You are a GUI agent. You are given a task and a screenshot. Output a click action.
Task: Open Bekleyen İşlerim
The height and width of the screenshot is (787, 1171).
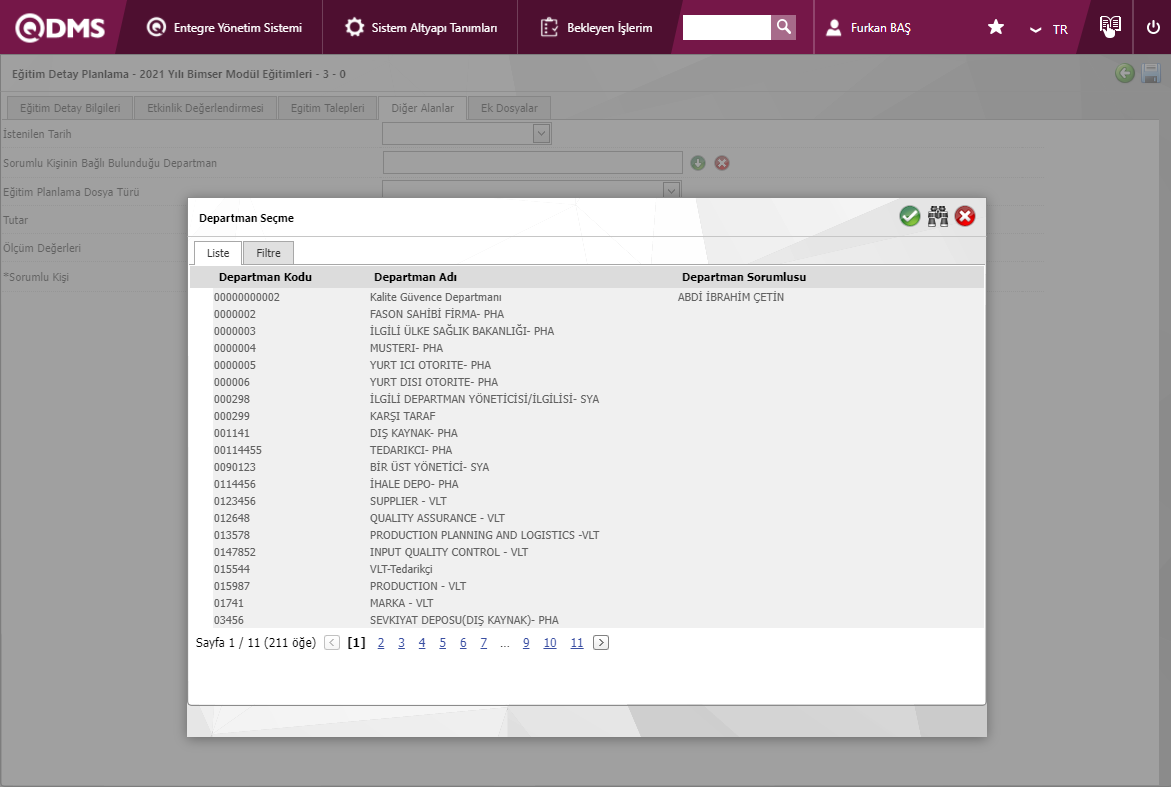[597, 28]
